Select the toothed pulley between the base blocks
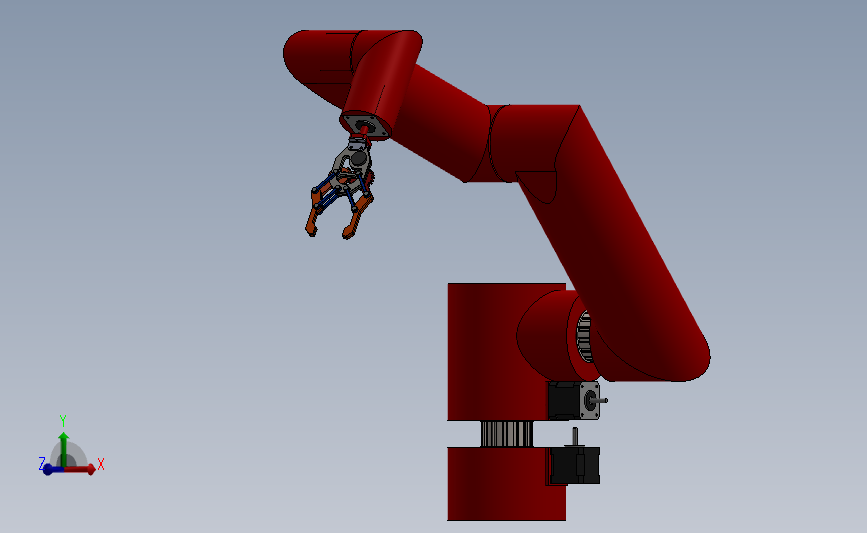Image resolution: width=867 pixels, height=533 pixels. tap(506, 433)
